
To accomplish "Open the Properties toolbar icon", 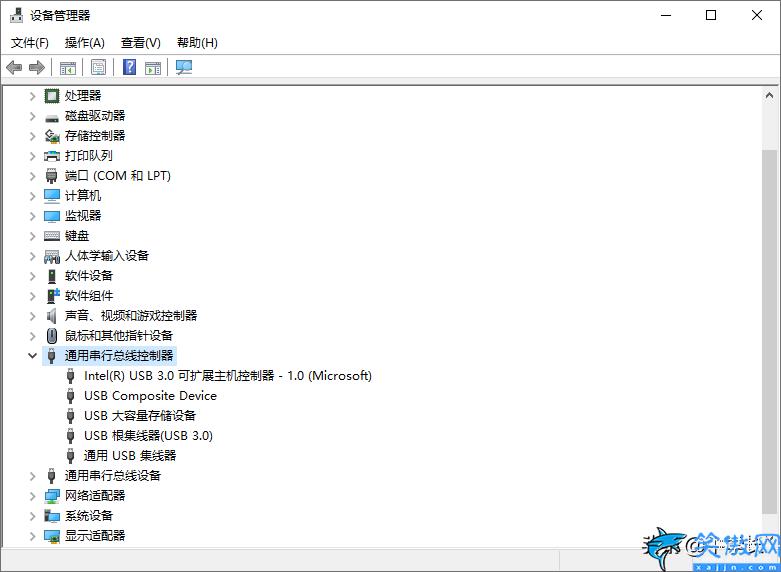I will click(99, 67).
